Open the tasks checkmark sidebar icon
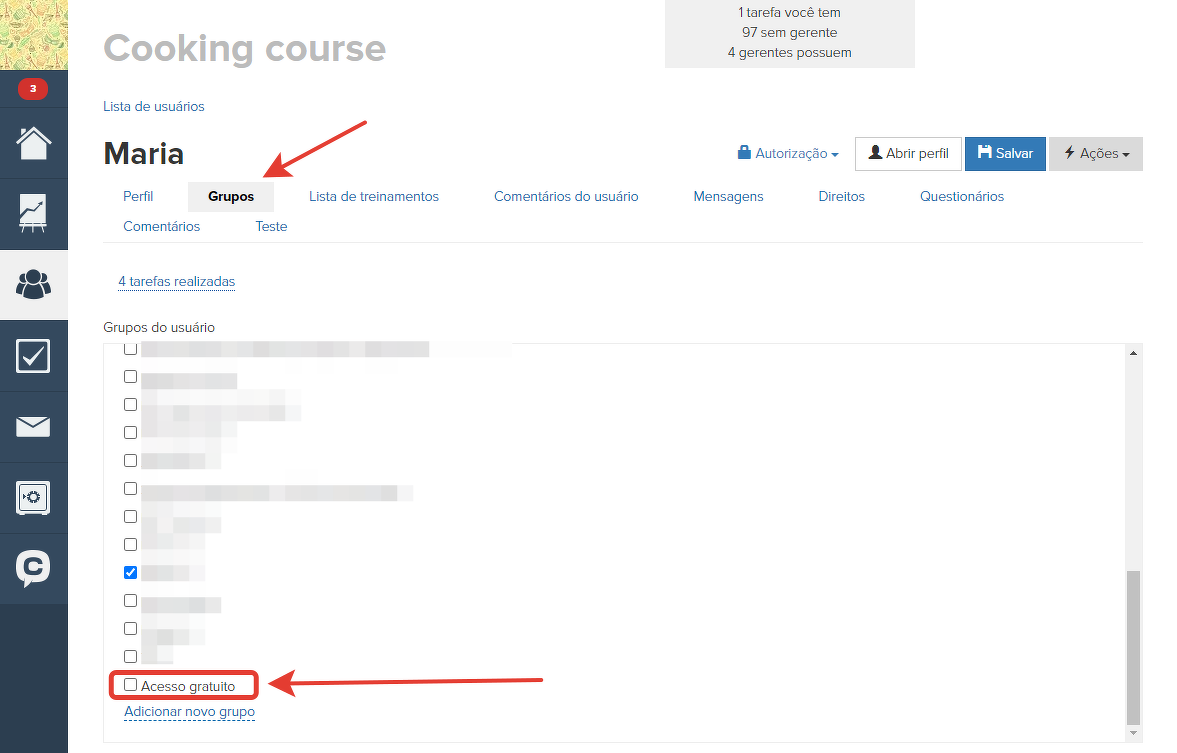This screenshot has width=1177, height=753. pyautogui.click(x=33, y=356)
